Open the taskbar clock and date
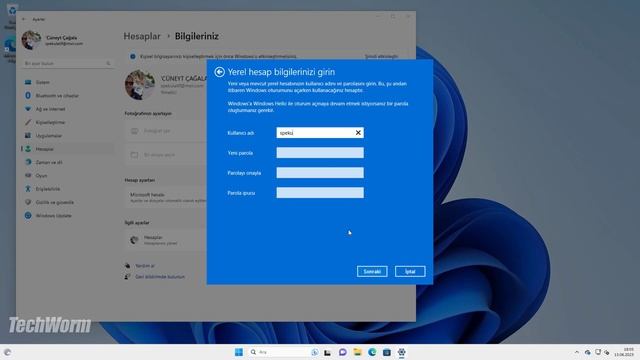The width and height of the screenshot is (640, 360). 624,352
